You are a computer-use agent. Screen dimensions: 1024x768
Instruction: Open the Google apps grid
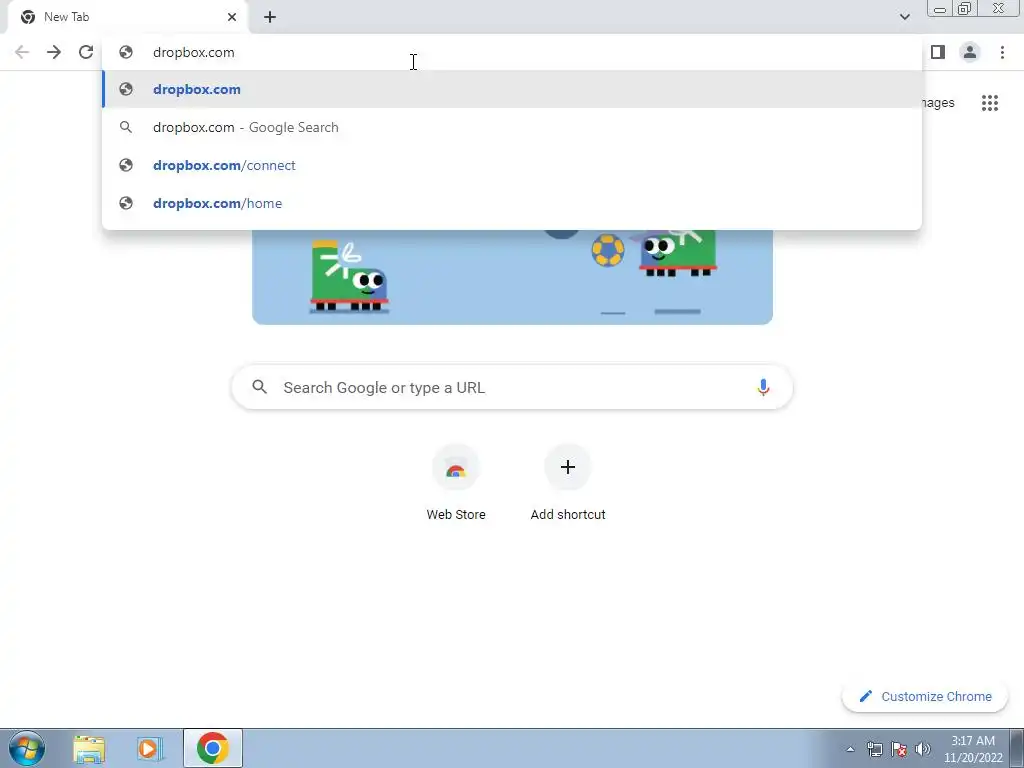tap(989, 103)
